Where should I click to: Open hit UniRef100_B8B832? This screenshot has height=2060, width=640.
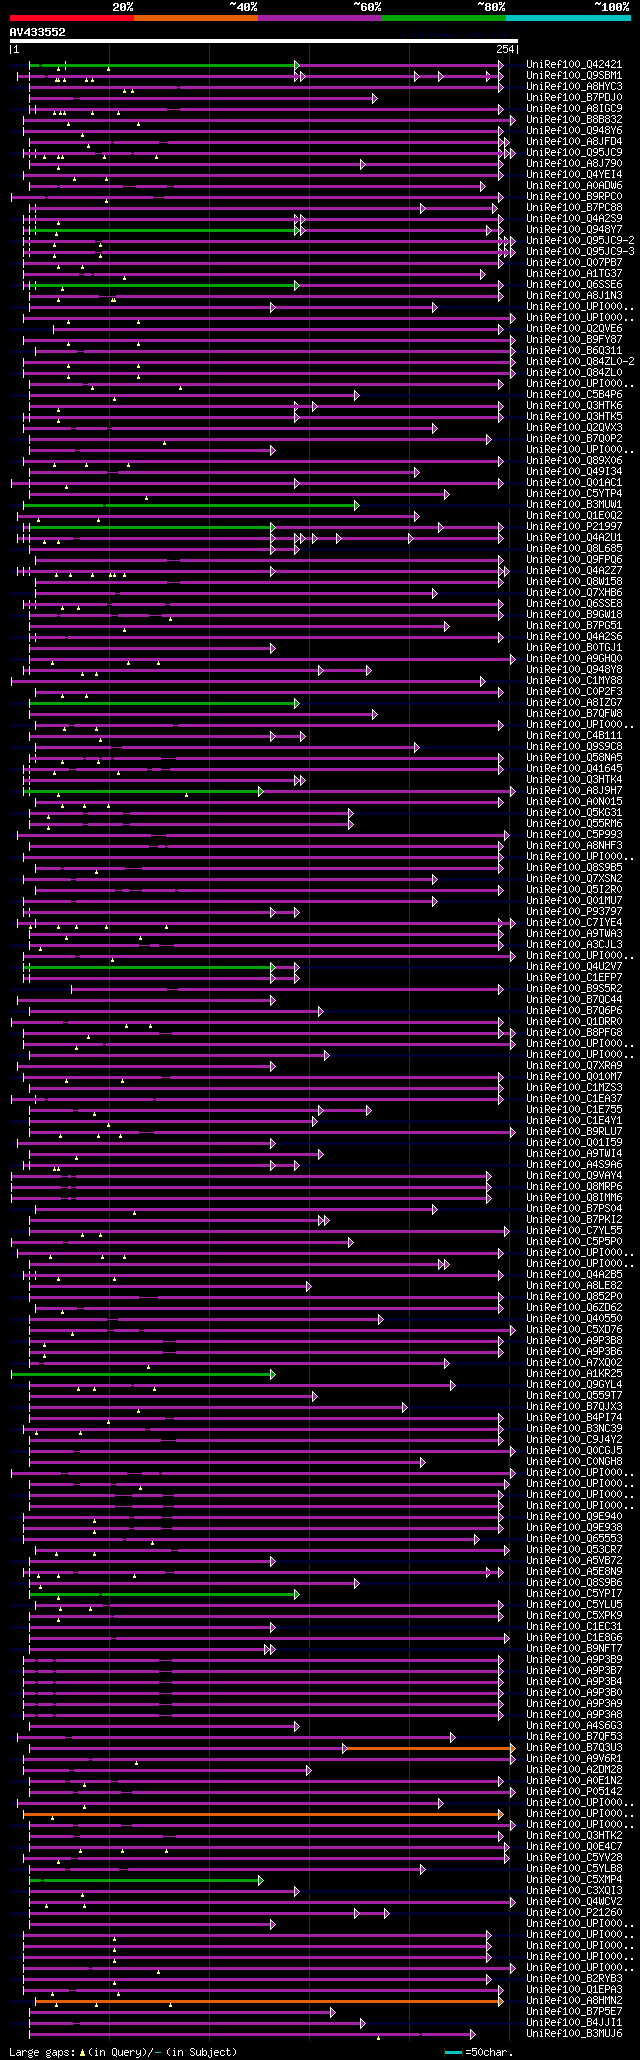tap(574, 119)
